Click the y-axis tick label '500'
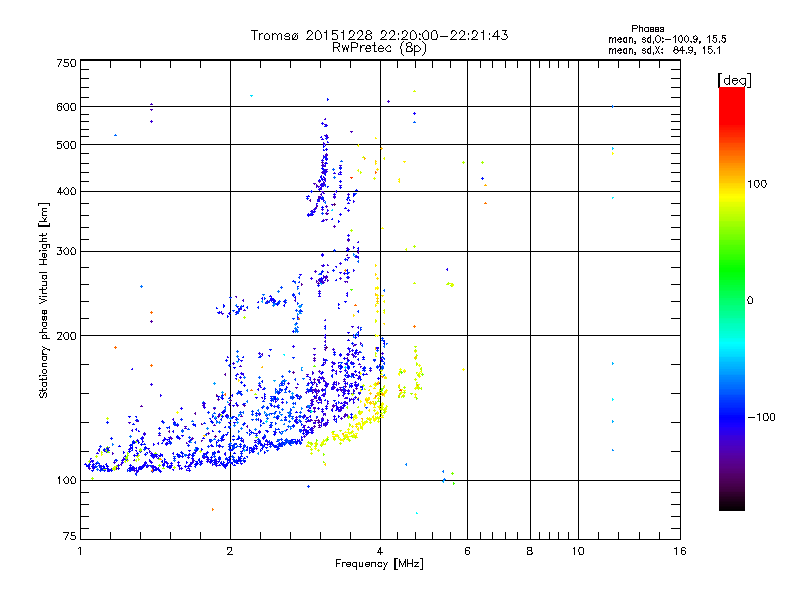This screenshot has width=800, height=600. [66, 145]
